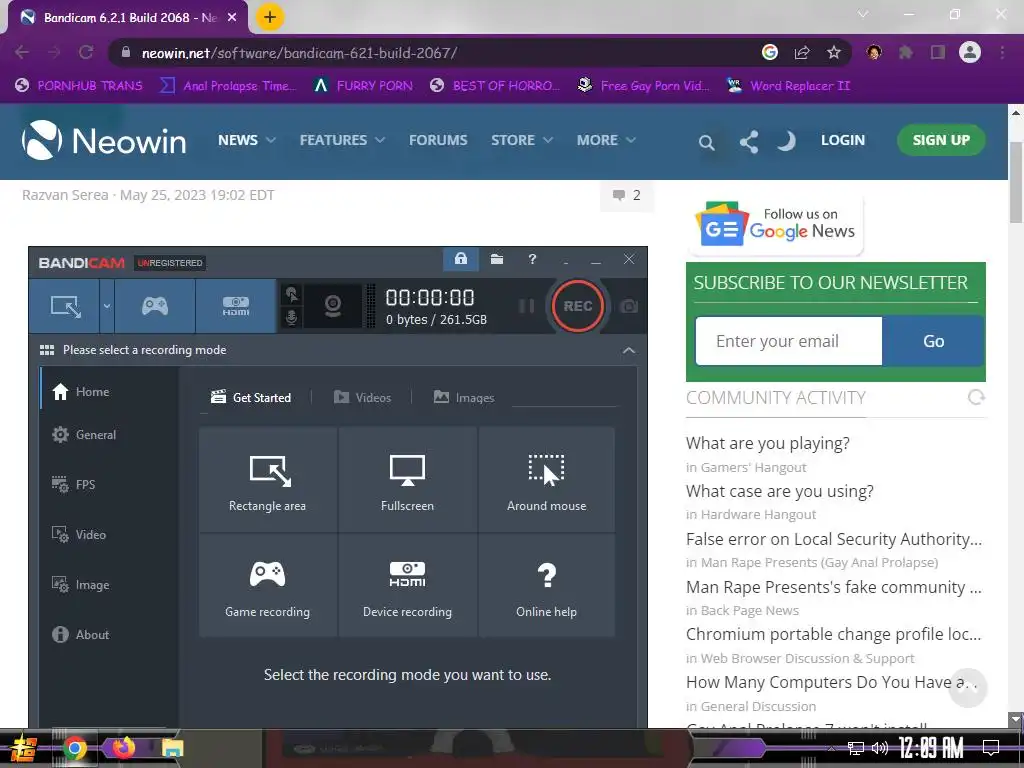Click the share page icon in address bar

tap(802, 52)
